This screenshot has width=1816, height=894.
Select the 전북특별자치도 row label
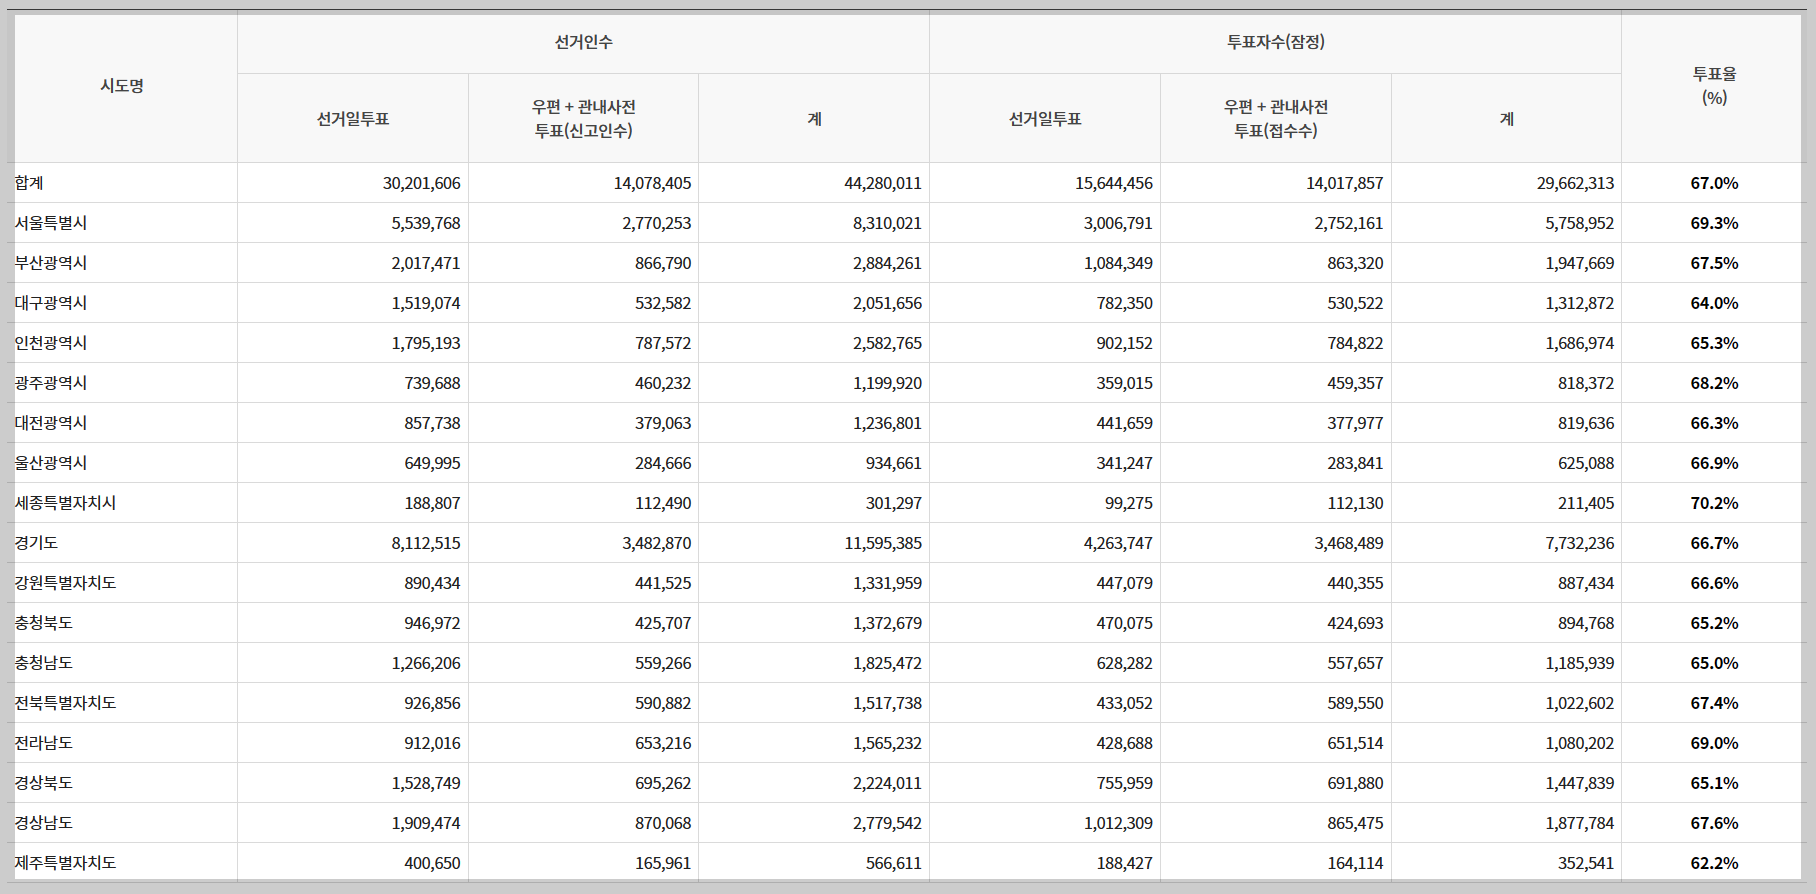coord(65,703)
